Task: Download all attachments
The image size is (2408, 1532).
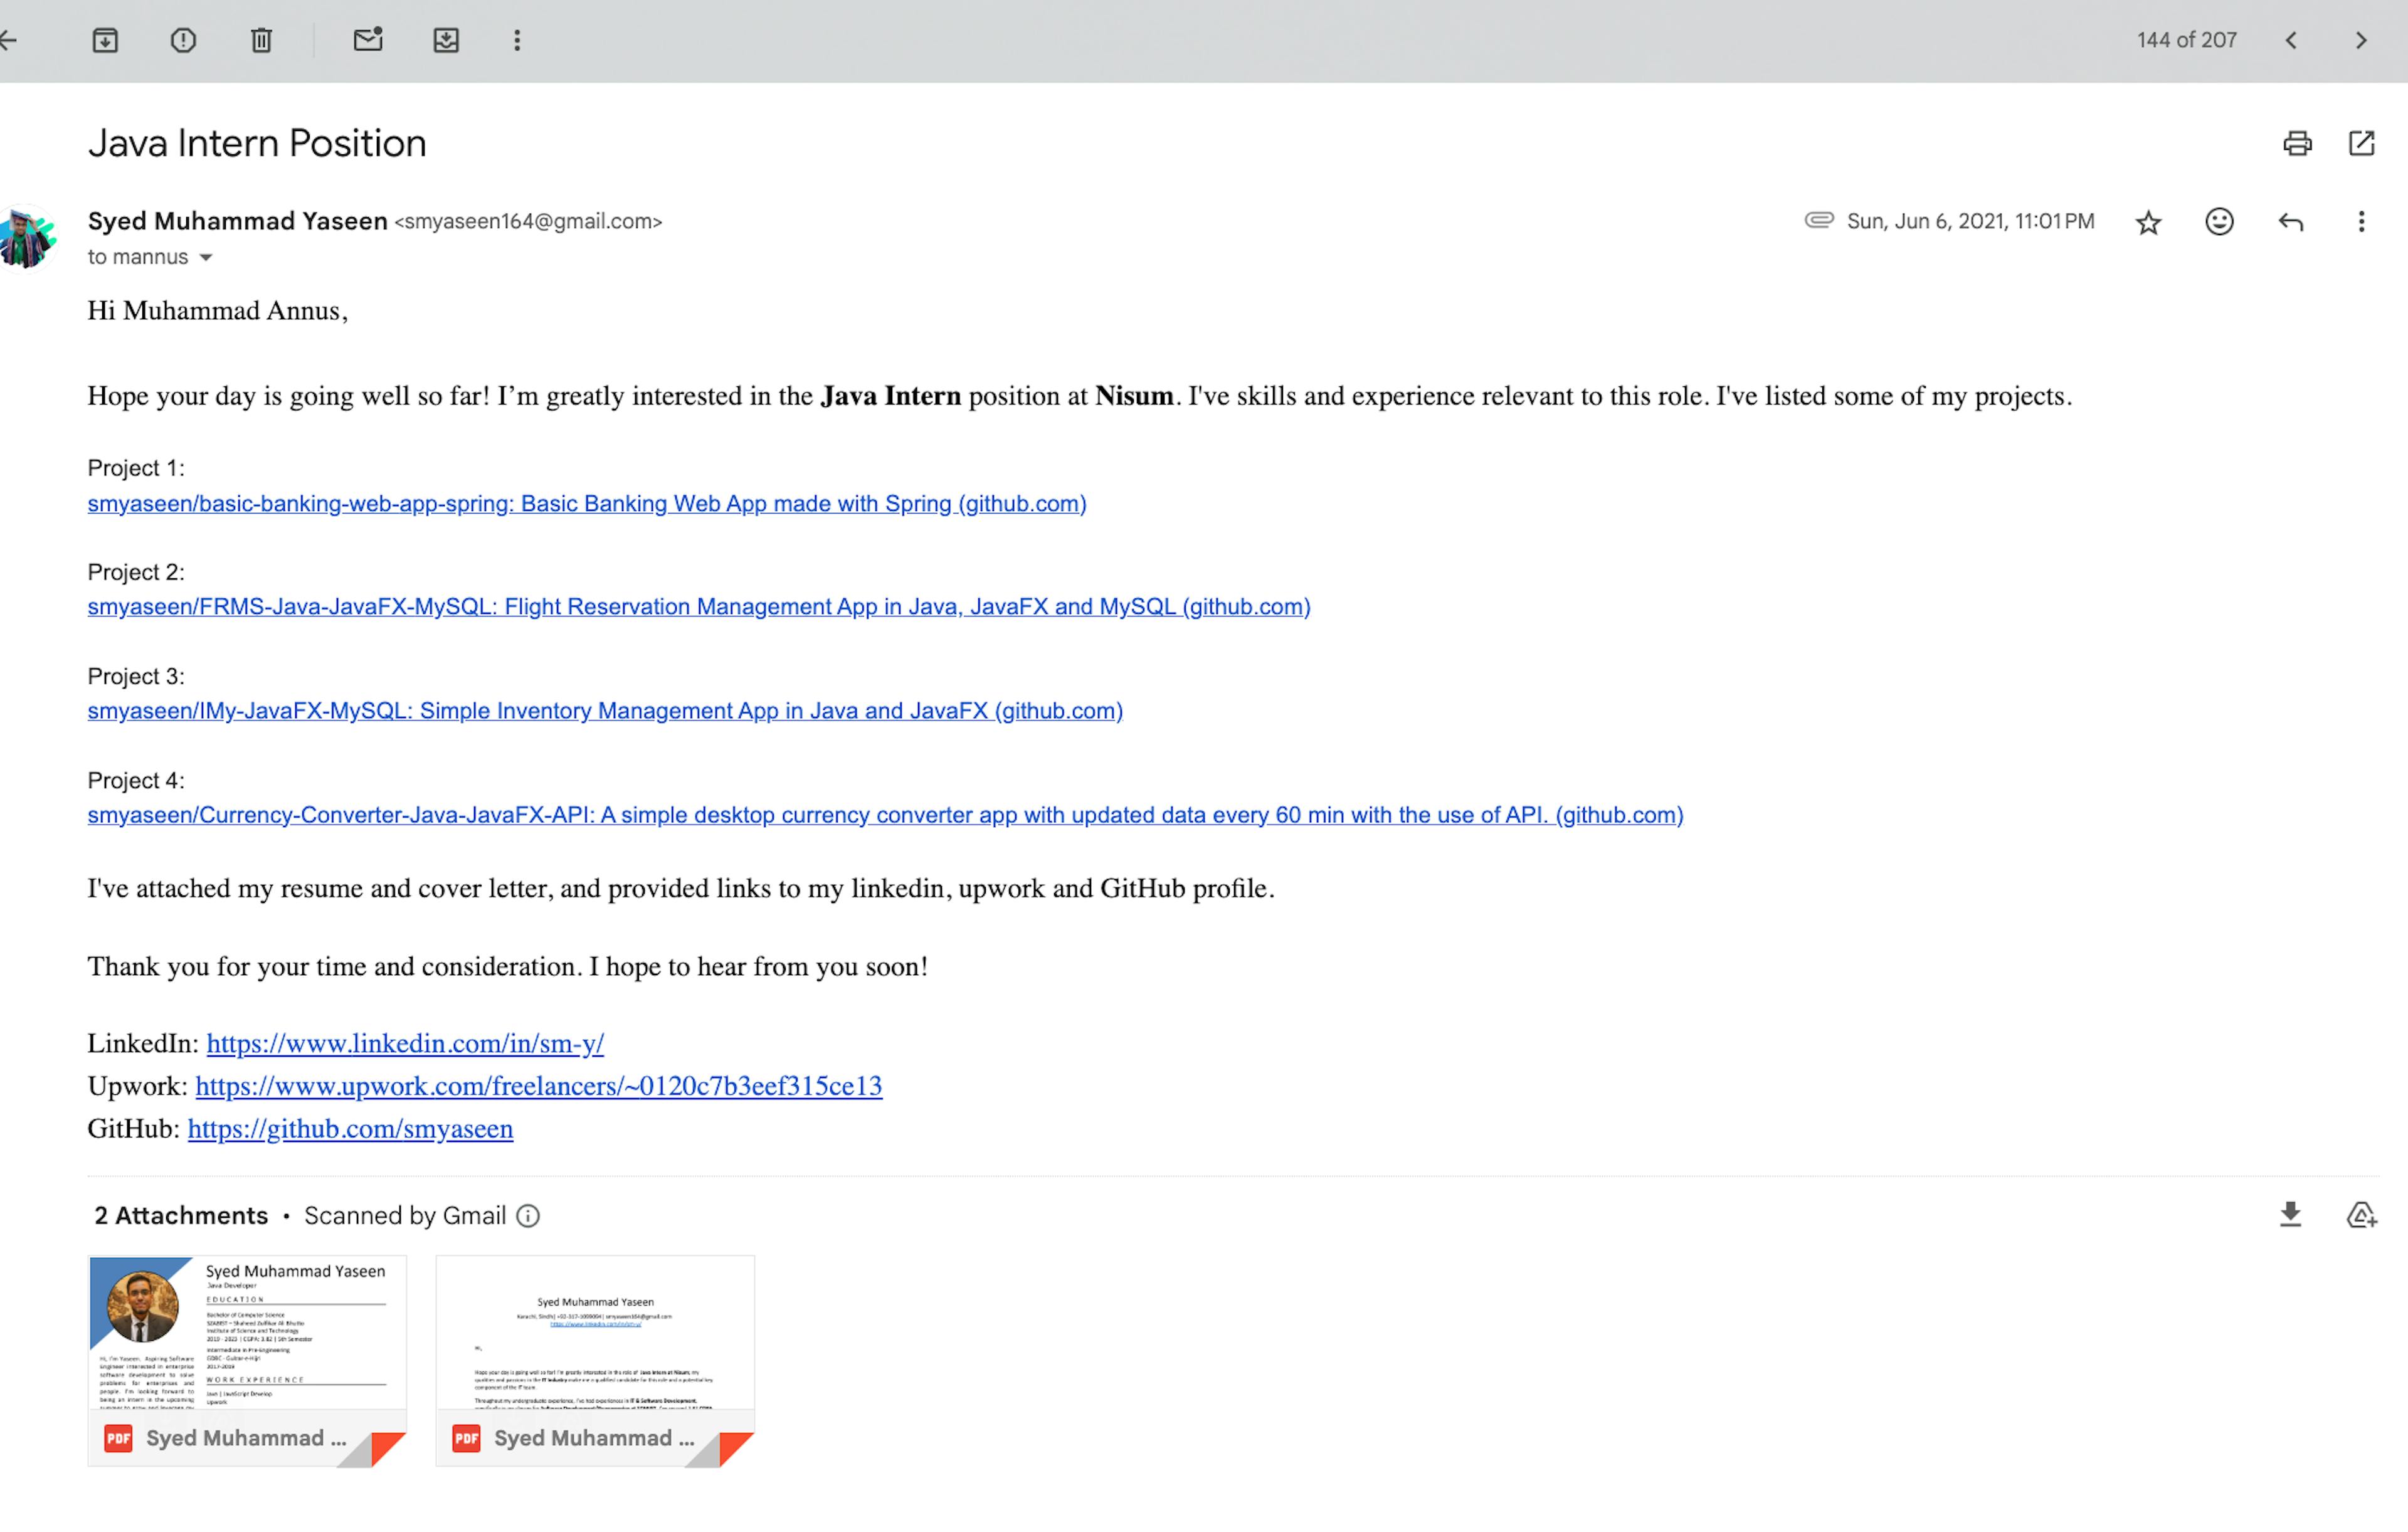Action: click(2291, 1215)
